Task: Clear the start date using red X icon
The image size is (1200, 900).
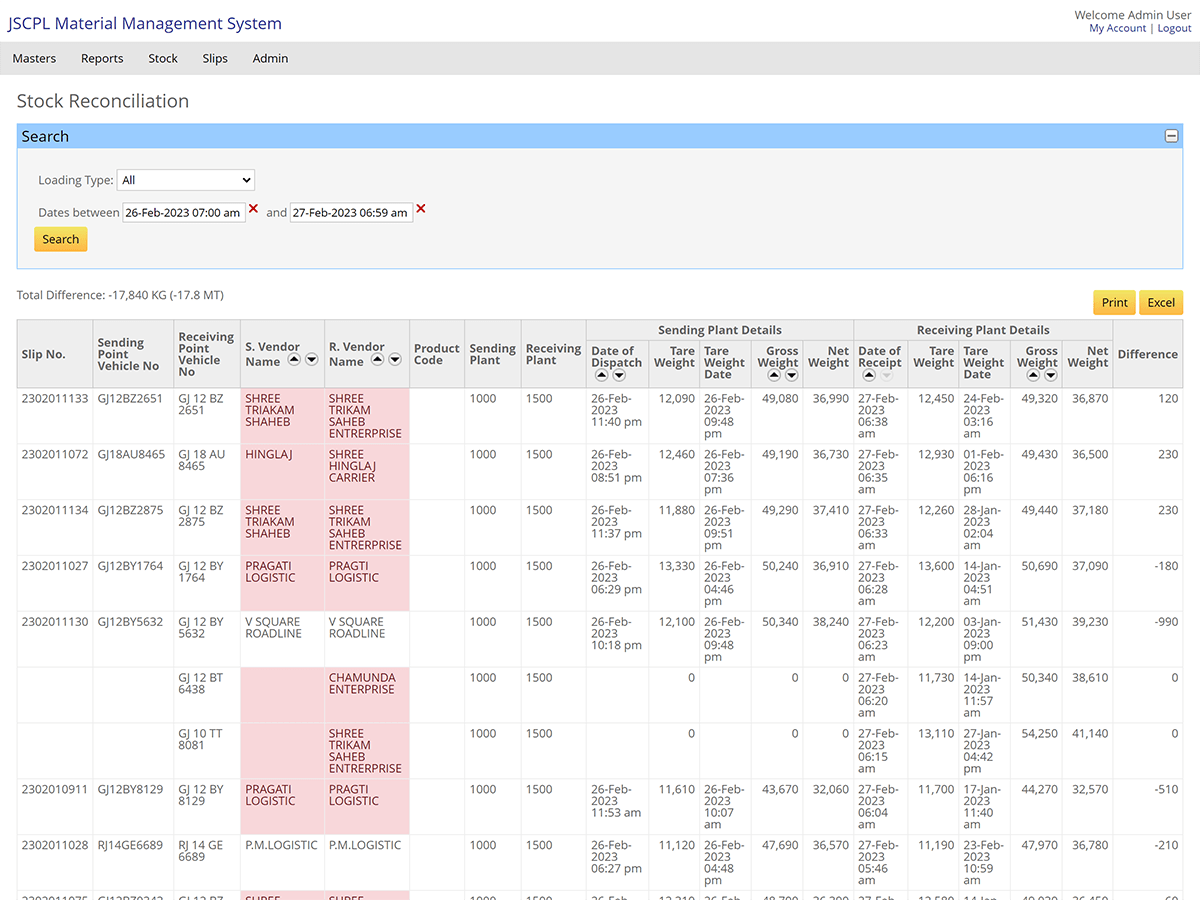Action: point(255,211)
